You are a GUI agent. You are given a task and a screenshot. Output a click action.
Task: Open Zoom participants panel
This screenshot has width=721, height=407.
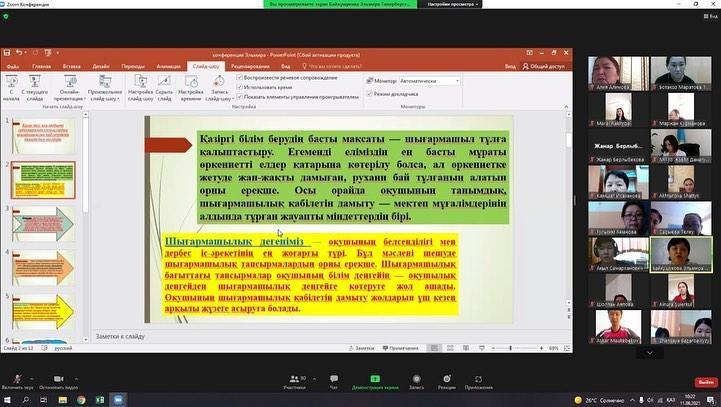(295, 378)
